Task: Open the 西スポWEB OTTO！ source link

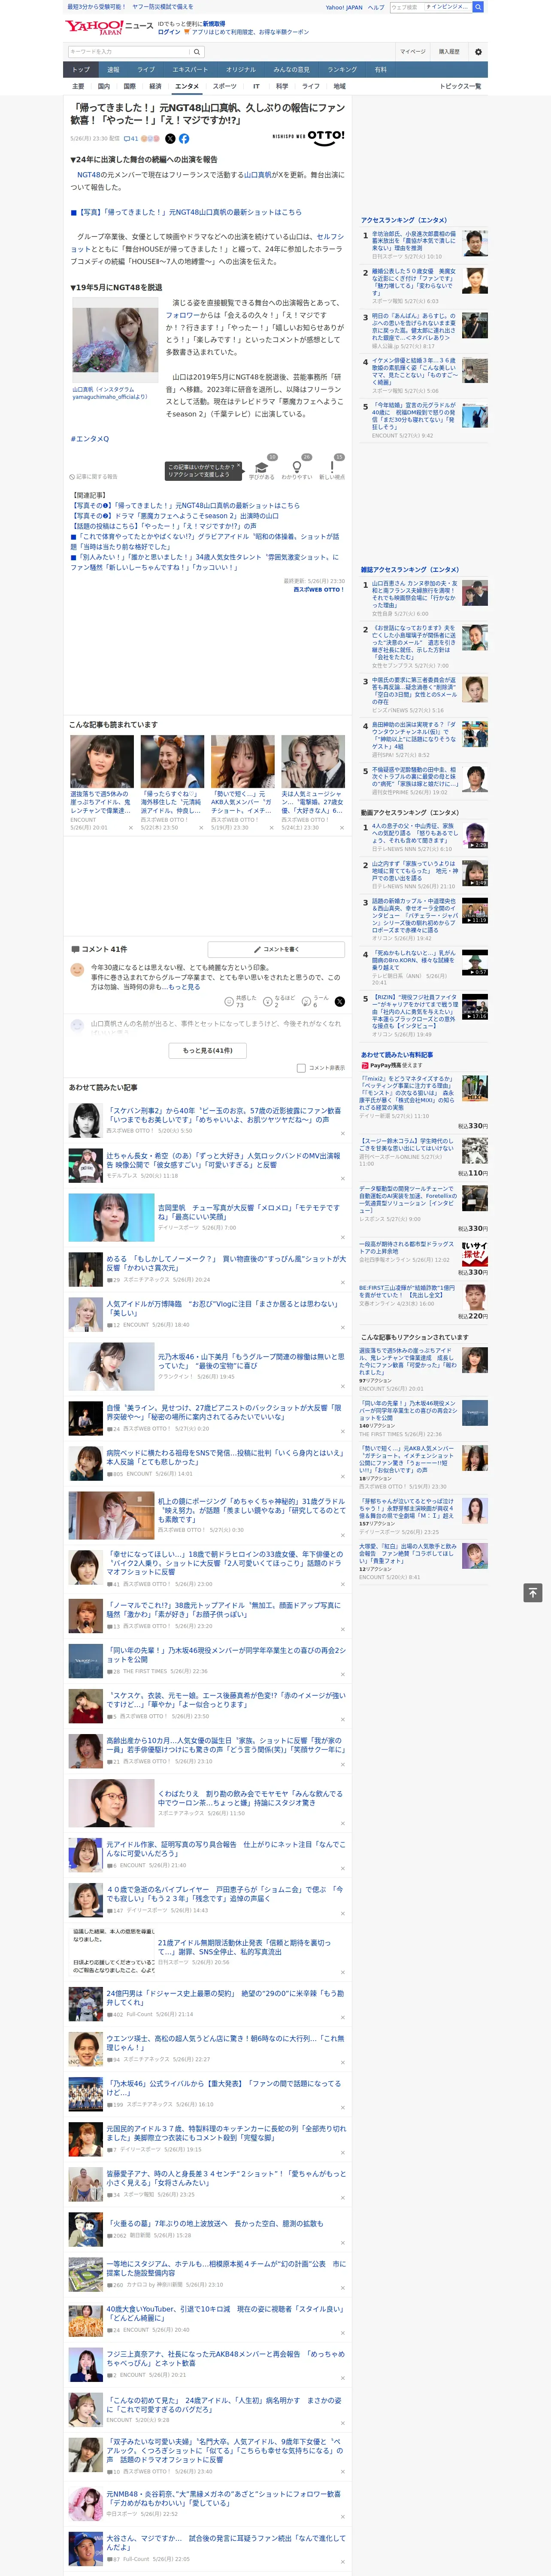Action: [x=319, y=589]
